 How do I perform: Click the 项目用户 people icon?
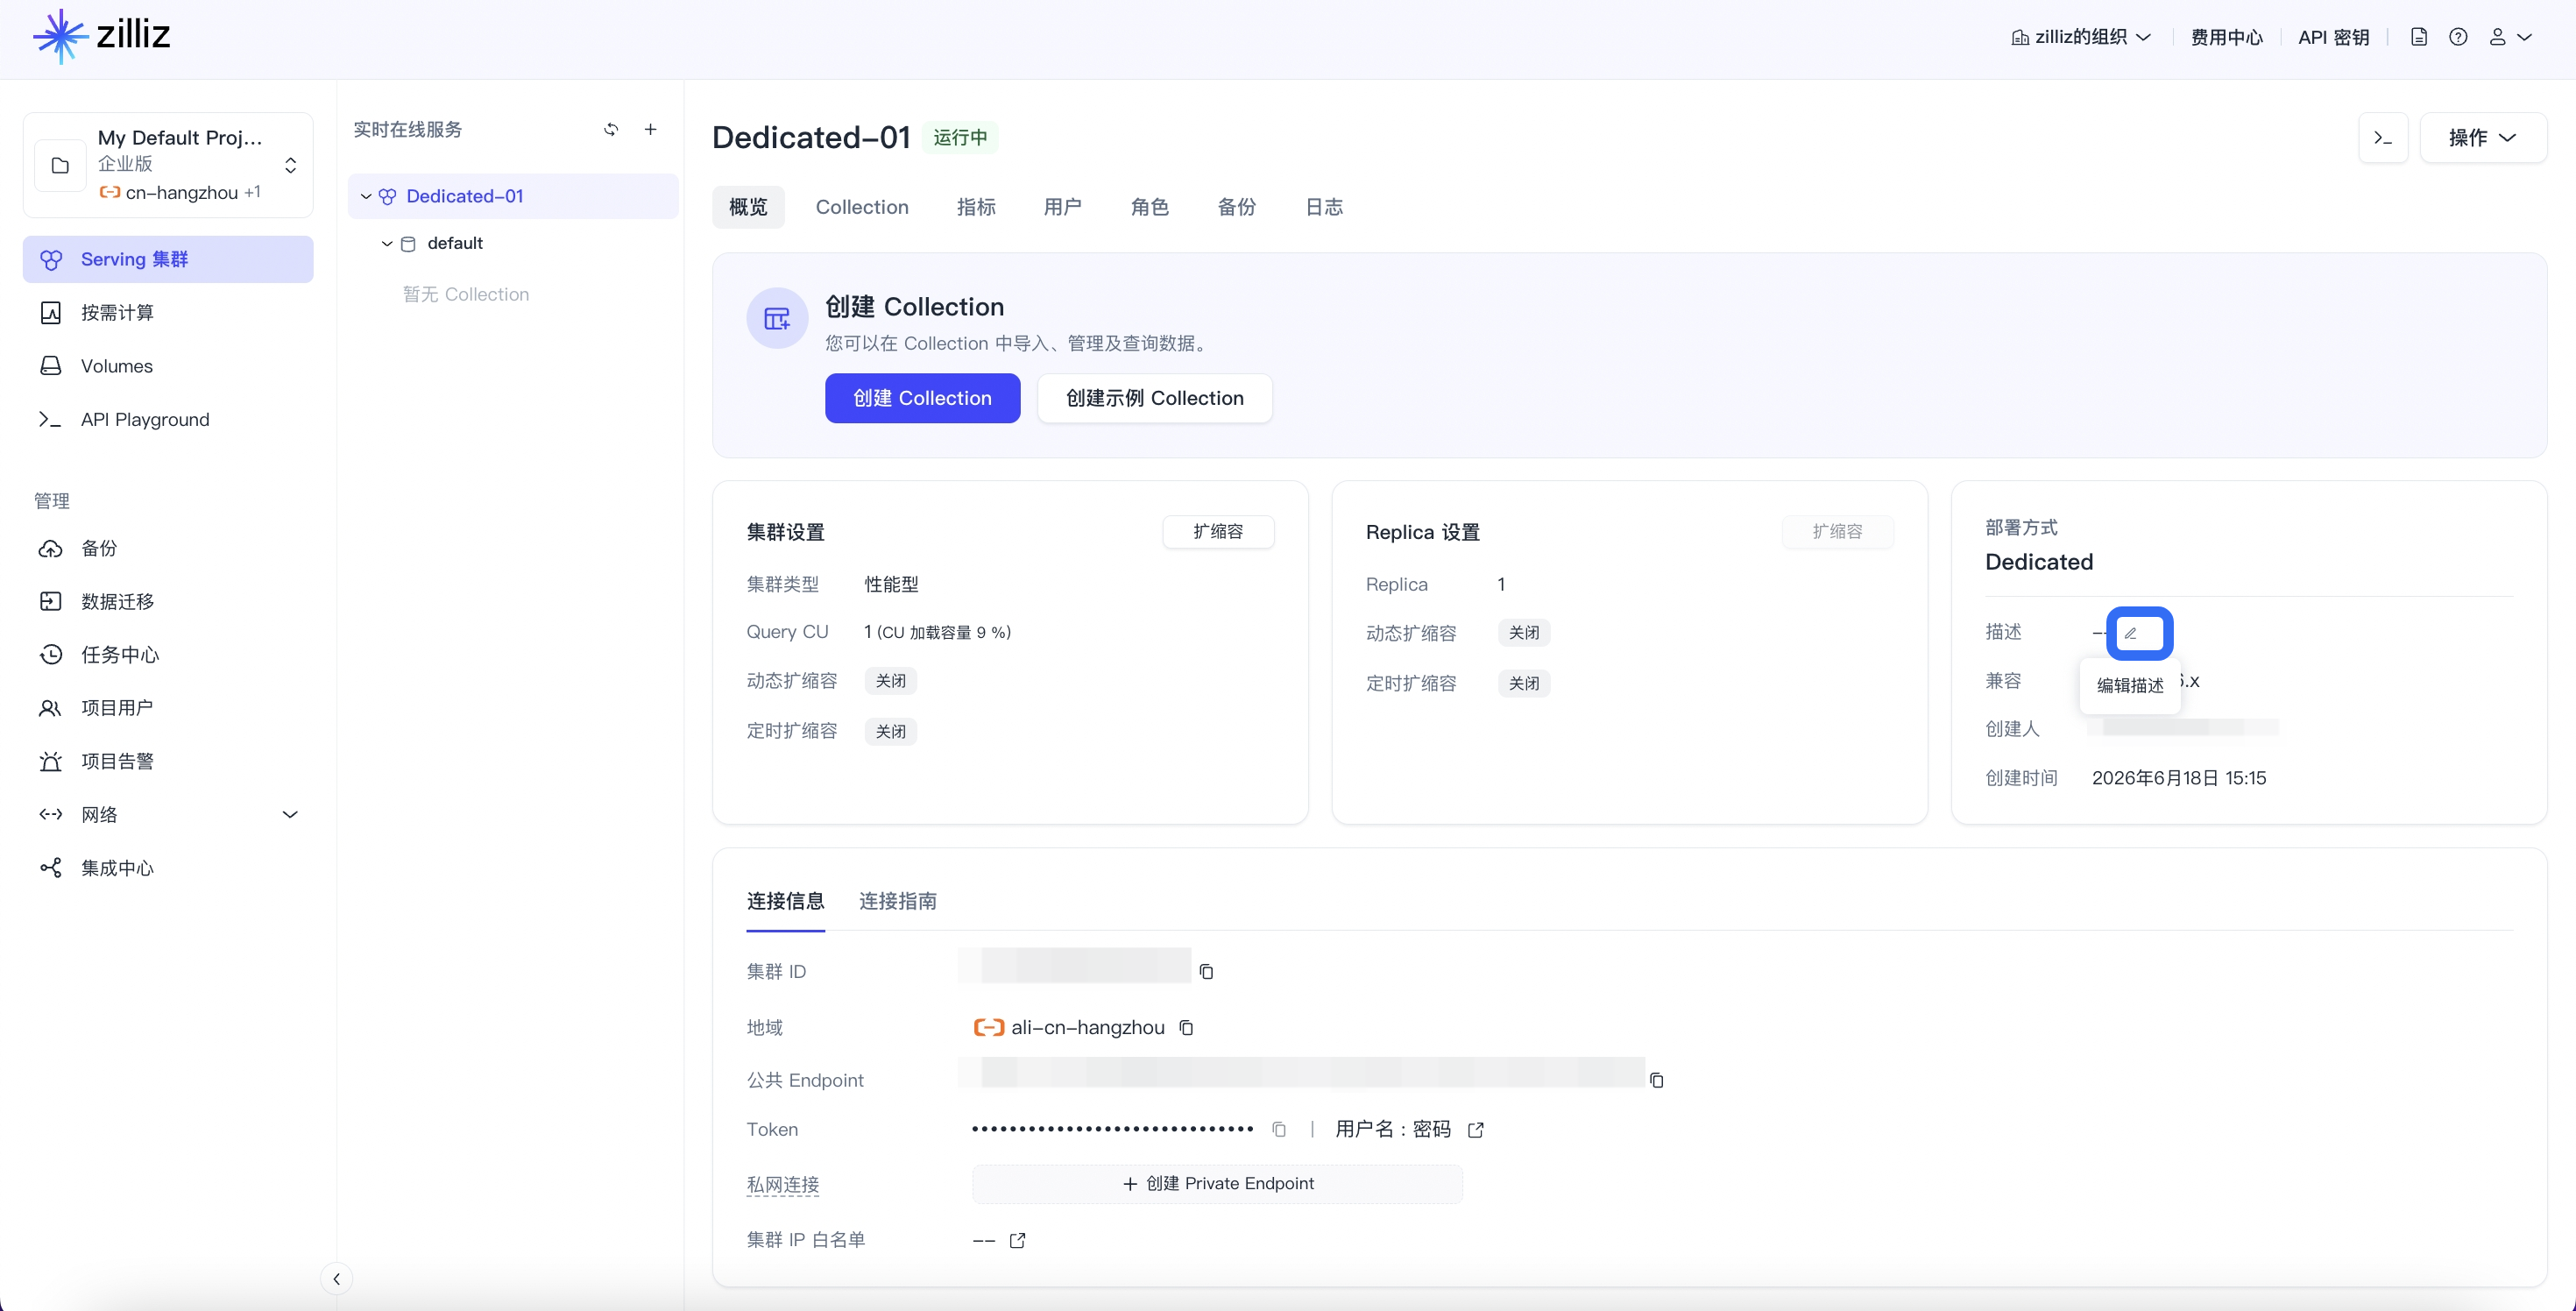pyautogui.click(x=50, y=708)
